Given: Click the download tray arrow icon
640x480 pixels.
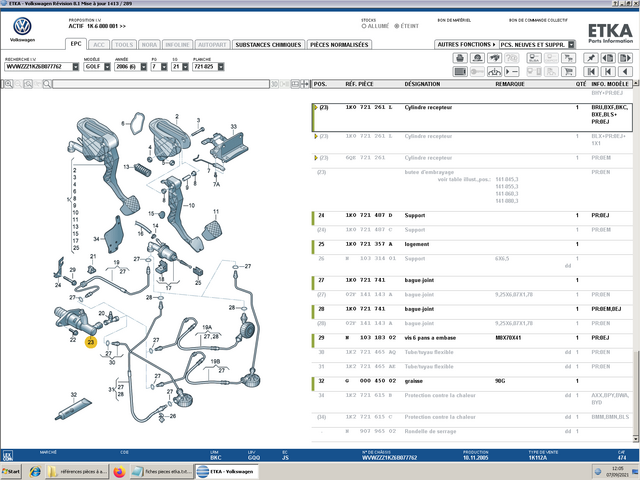Looking at the screenshot, I should pyautogui.click(x=494, y=72).
